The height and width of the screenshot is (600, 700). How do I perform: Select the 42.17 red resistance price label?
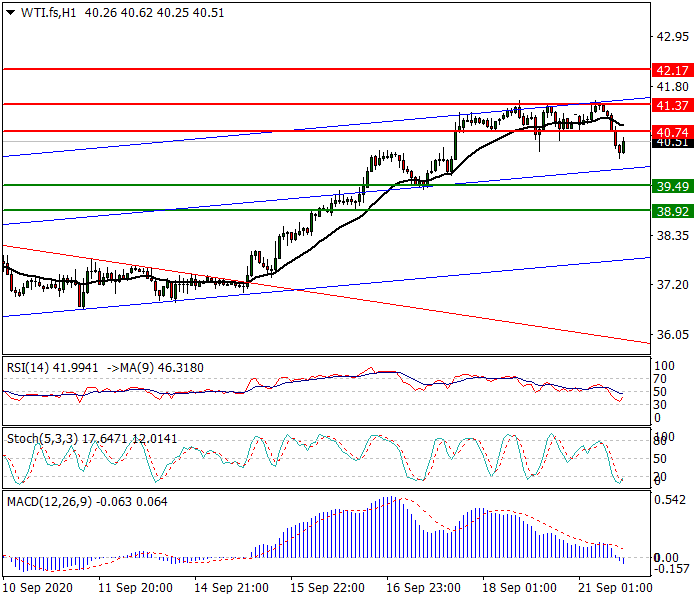[x=672, y=70]
